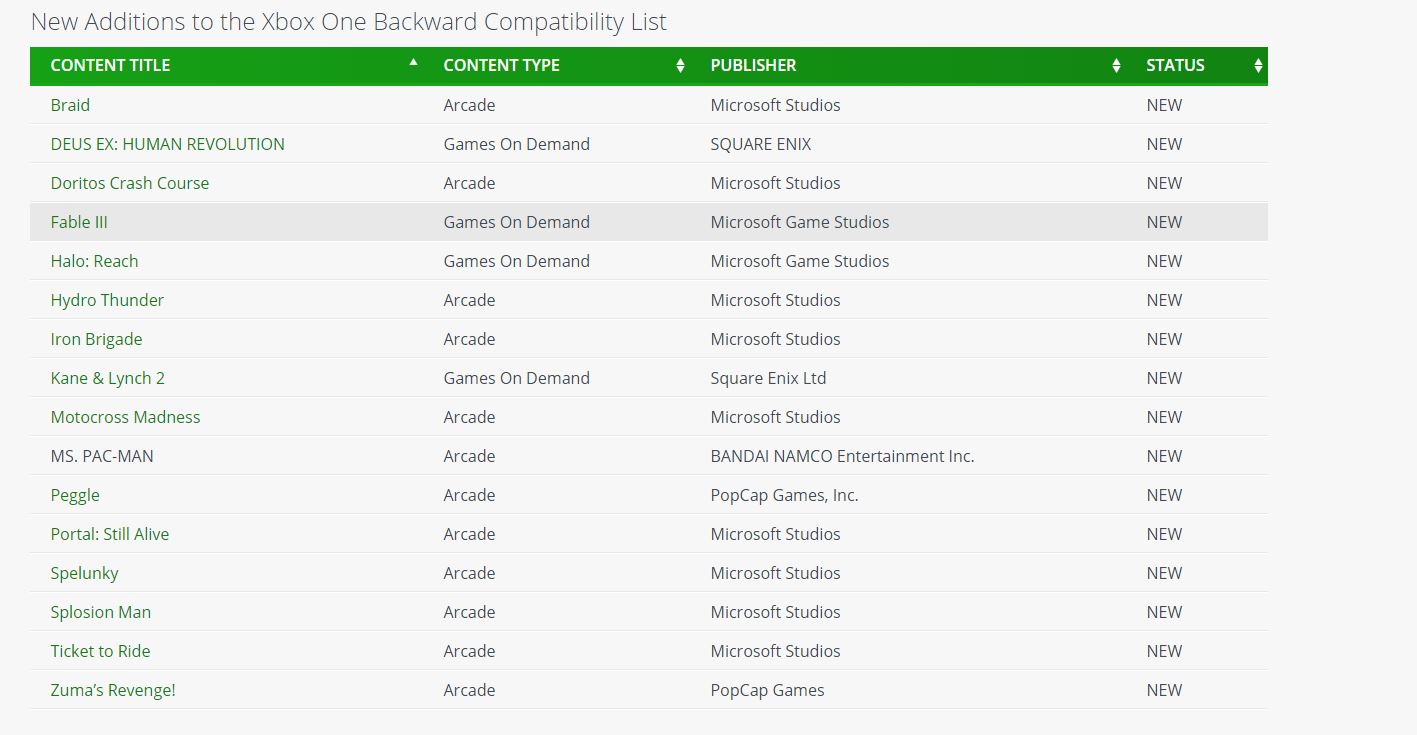The height and width of the screenshot is (735, 1417).
Task: Click the PUBLISHER header text
Action: 753,65
